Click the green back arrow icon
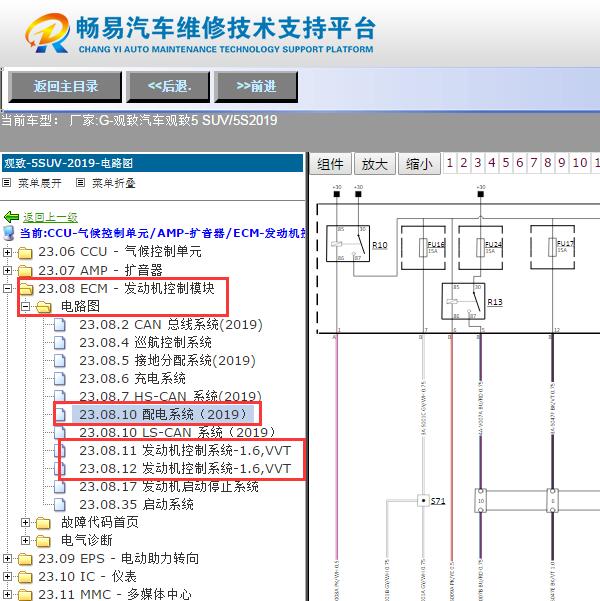The height and width of the screenshot is (601, 600). pyautogui.click(x=11, y=217)
